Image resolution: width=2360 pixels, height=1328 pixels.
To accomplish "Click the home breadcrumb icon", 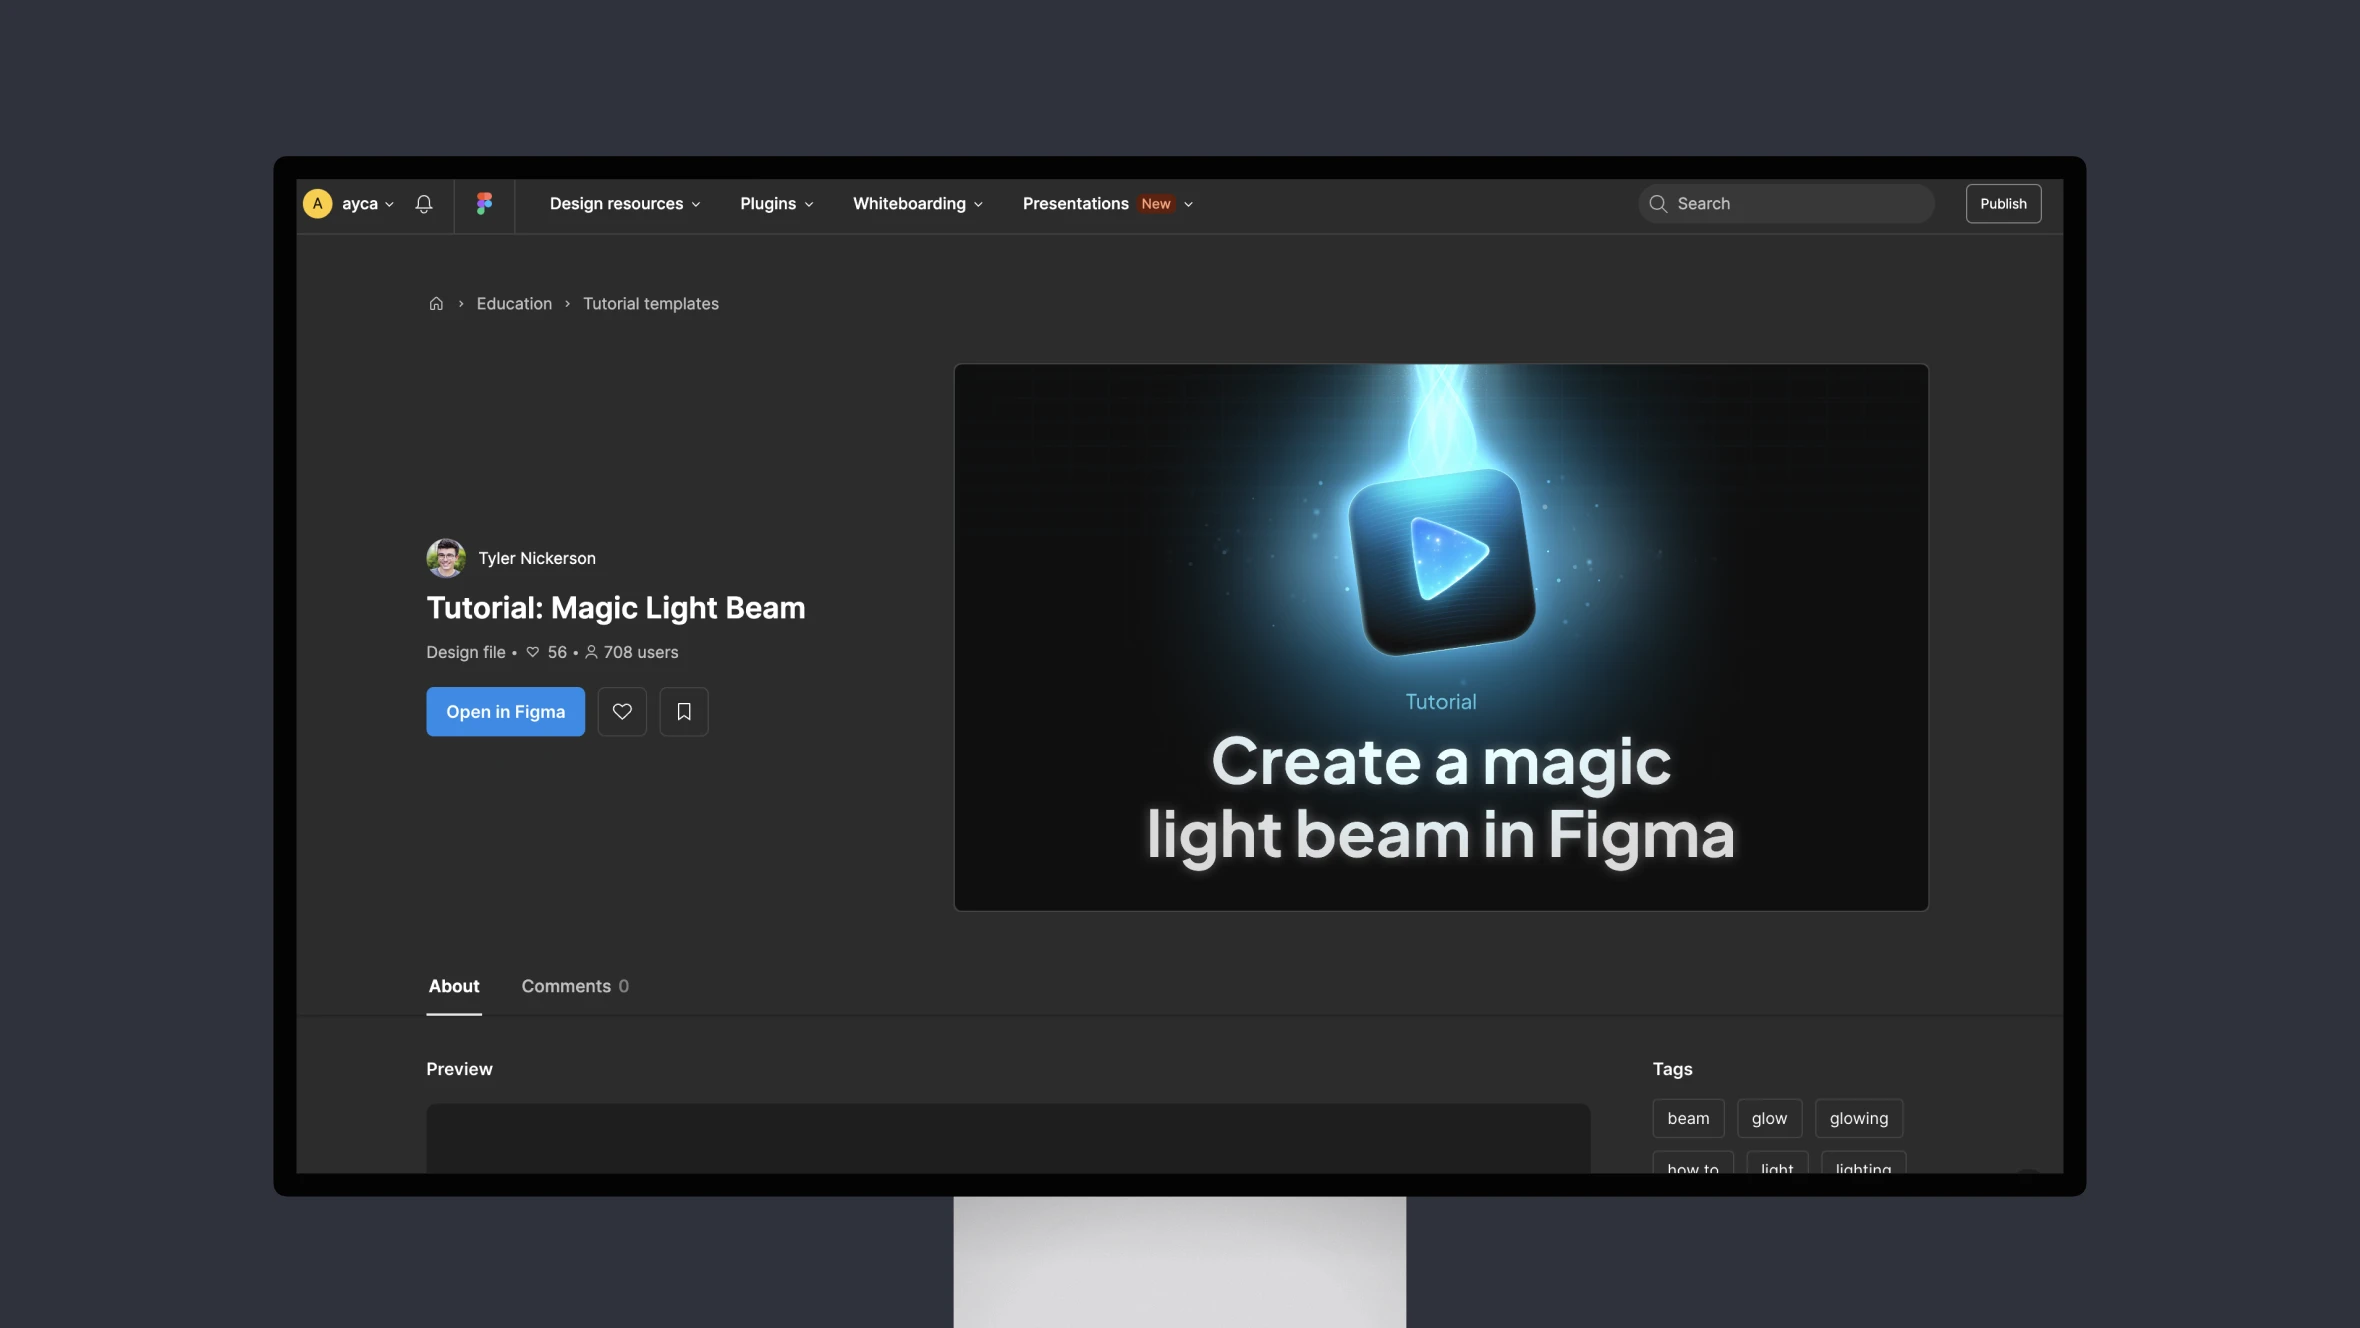I will [x=436, y=303].
